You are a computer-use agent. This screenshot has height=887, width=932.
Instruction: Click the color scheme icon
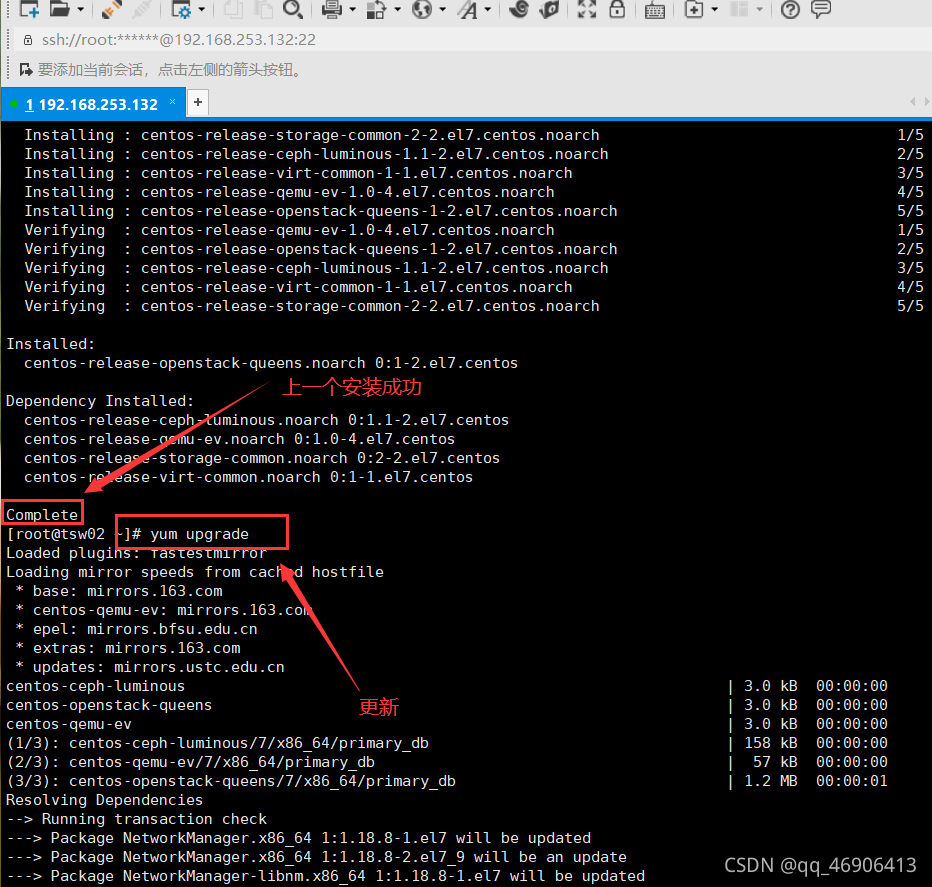[x=376, y=9]
